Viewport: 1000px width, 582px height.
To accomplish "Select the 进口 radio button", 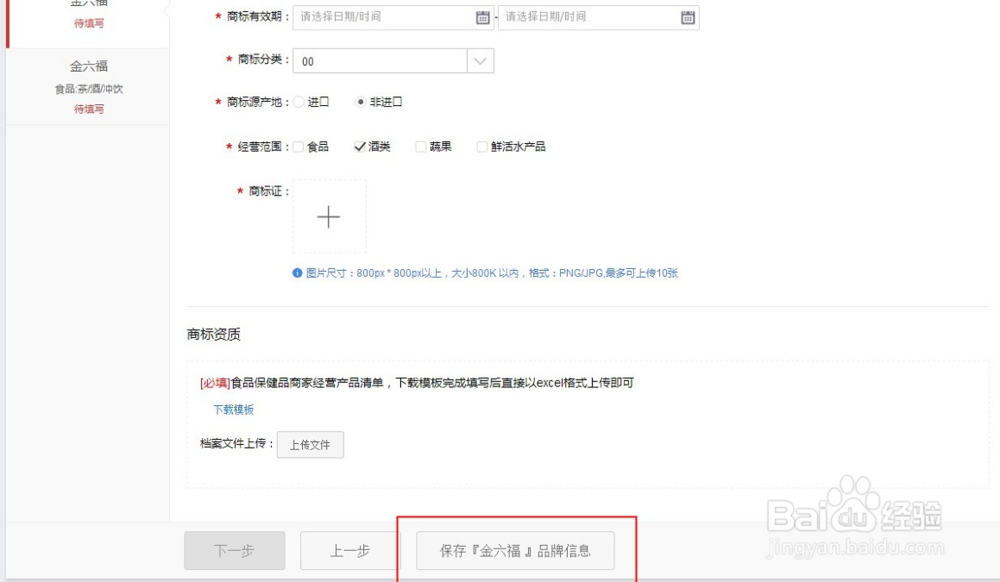I will [x=298, y=102].
